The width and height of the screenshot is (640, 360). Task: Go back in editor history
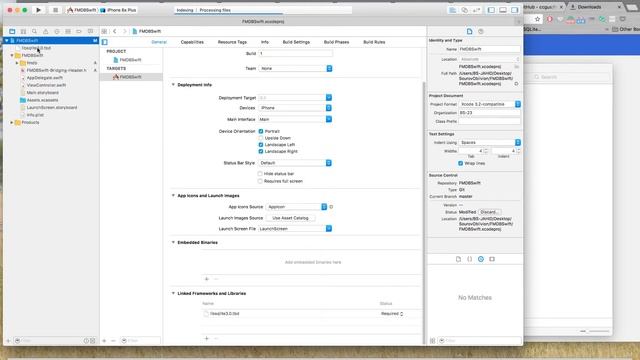point(115,31)
